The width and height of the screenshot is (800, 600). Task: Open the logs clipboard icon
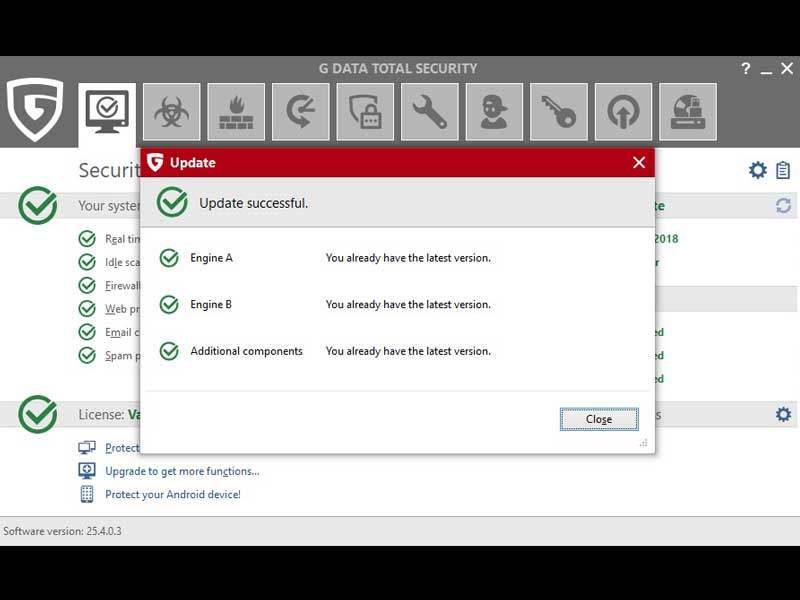(783, 170)
